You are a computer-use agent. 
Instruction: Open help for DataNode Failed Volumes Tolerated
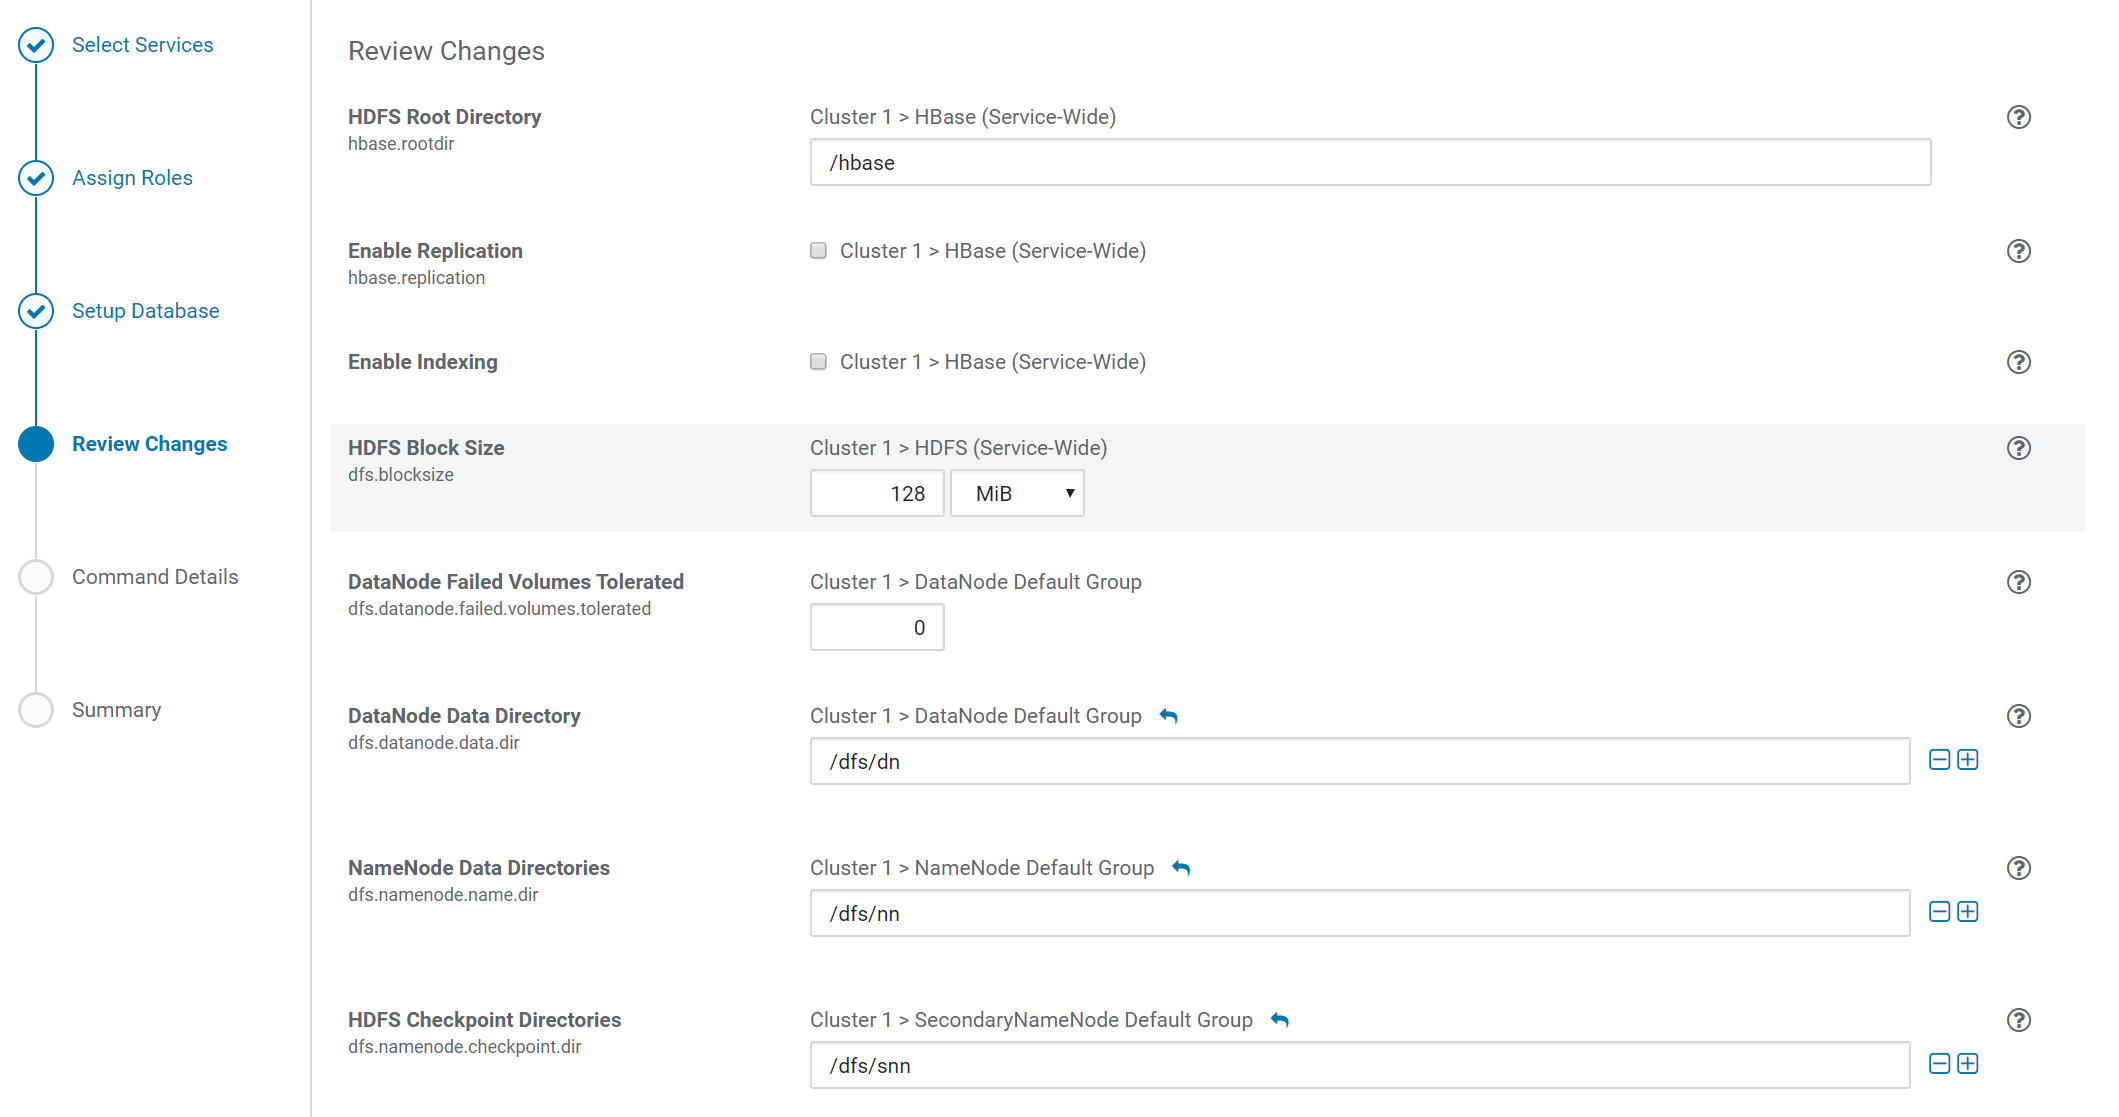click(x=2018, y=582)
